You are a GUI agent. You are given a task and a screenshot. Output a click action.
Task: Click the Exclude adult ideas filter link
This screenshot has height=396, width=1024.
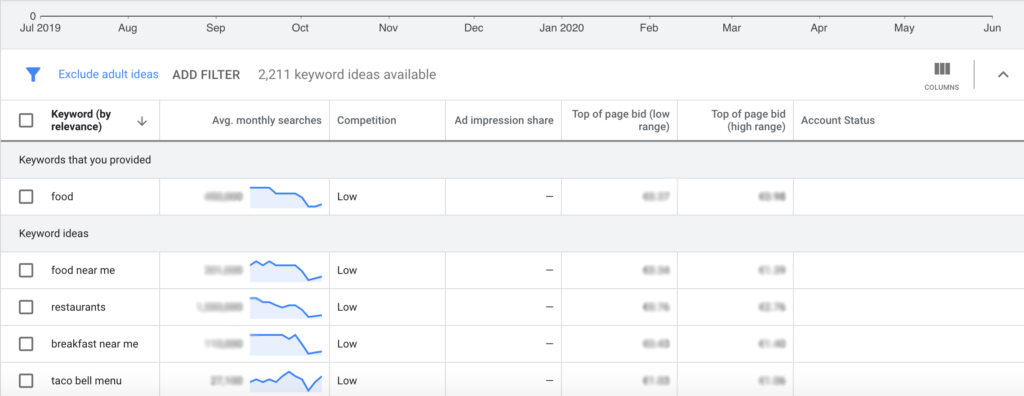tap(108, 74)
